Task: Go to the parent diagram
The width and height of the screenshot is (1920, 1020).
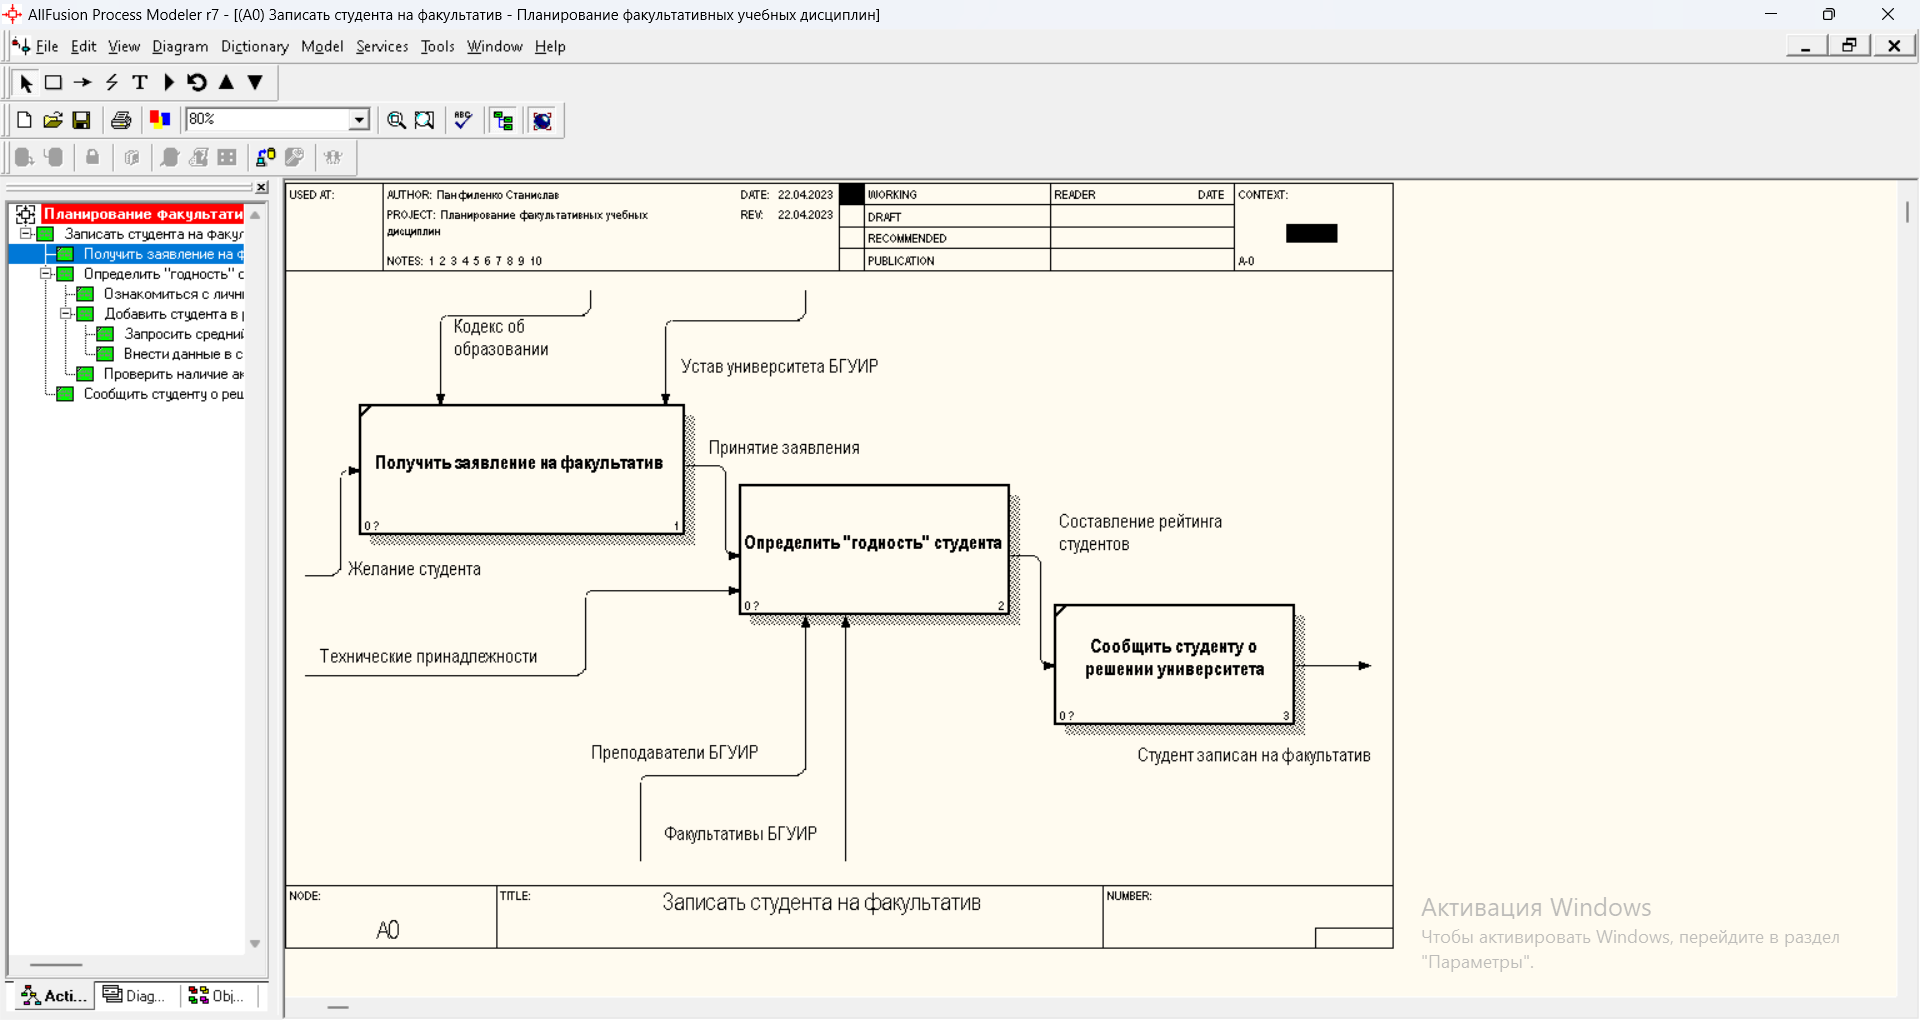Action: click(226, 83)
